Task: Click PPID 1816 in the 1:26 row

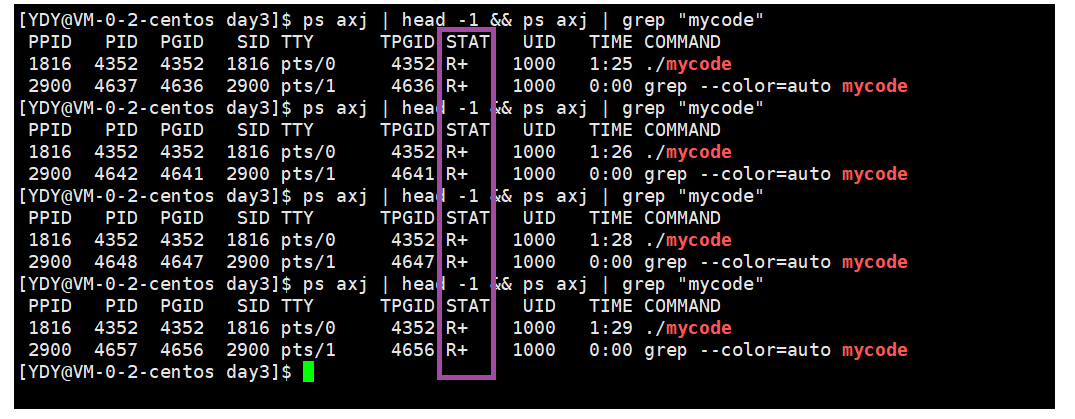Action: (x=50, y=152)
